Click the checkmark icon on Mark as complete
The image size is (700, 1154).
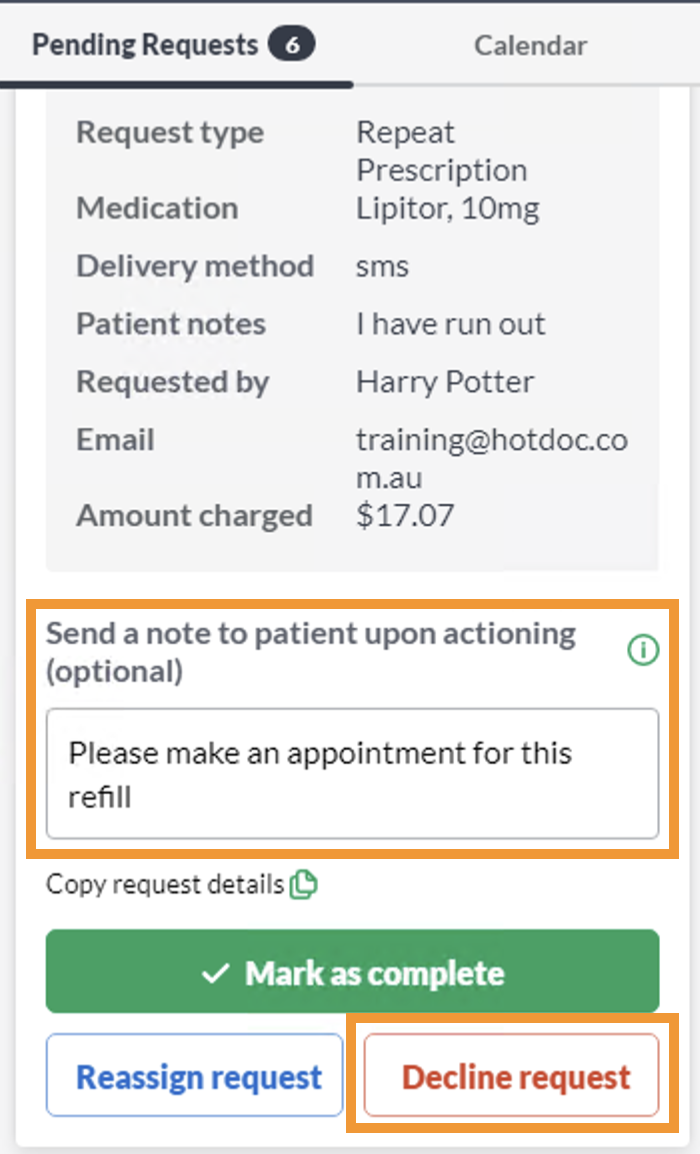216,974
